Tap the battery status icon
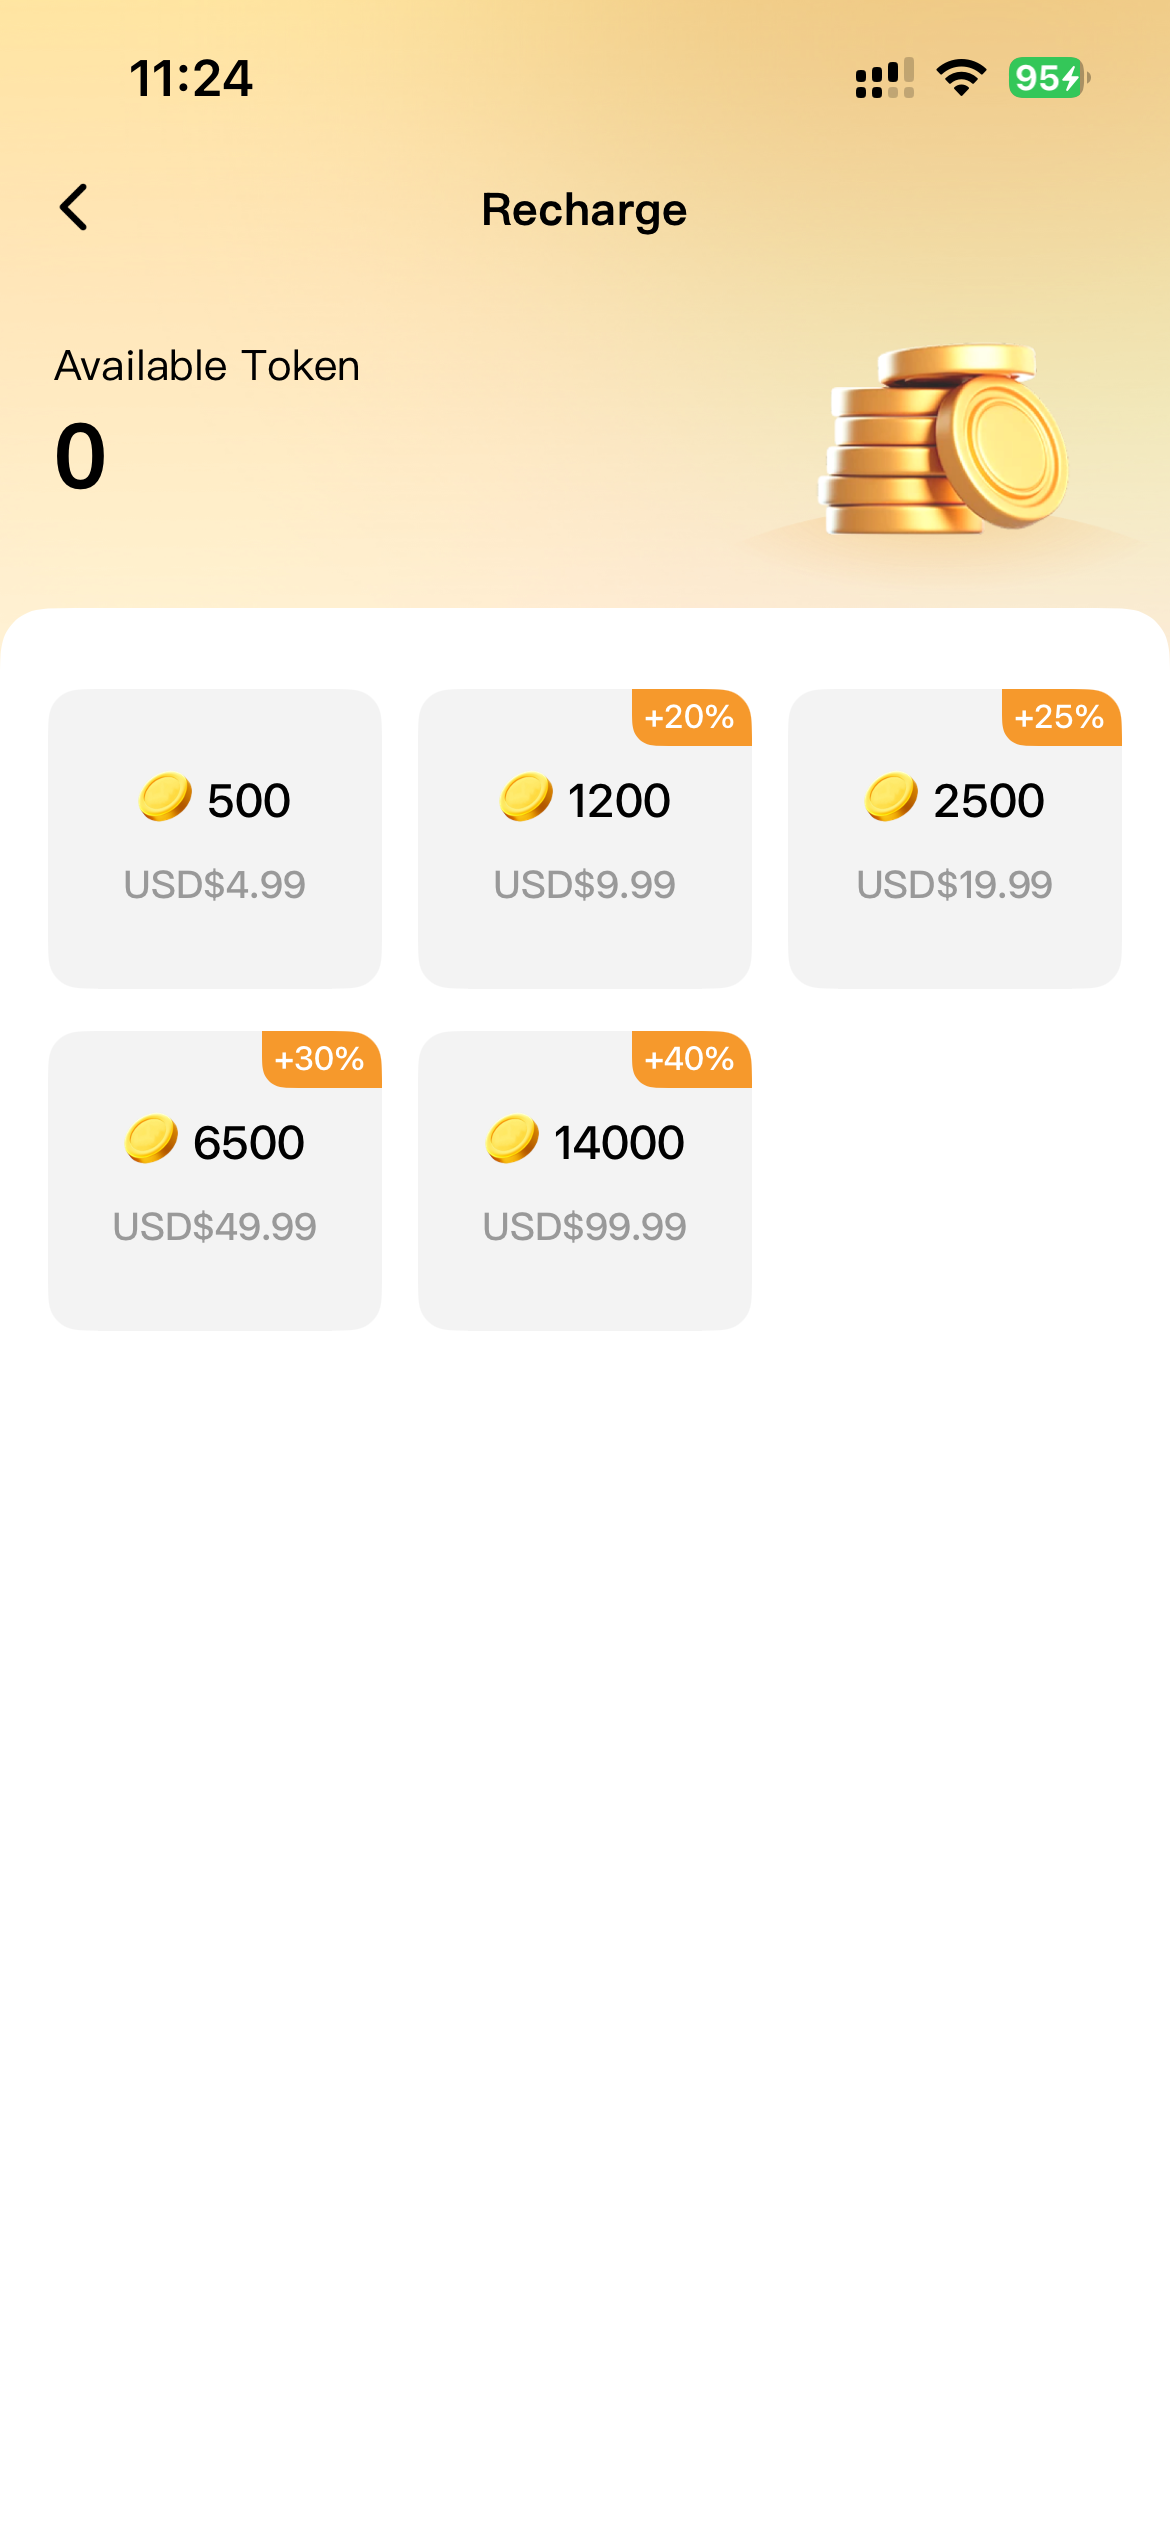 (1048, 78)
